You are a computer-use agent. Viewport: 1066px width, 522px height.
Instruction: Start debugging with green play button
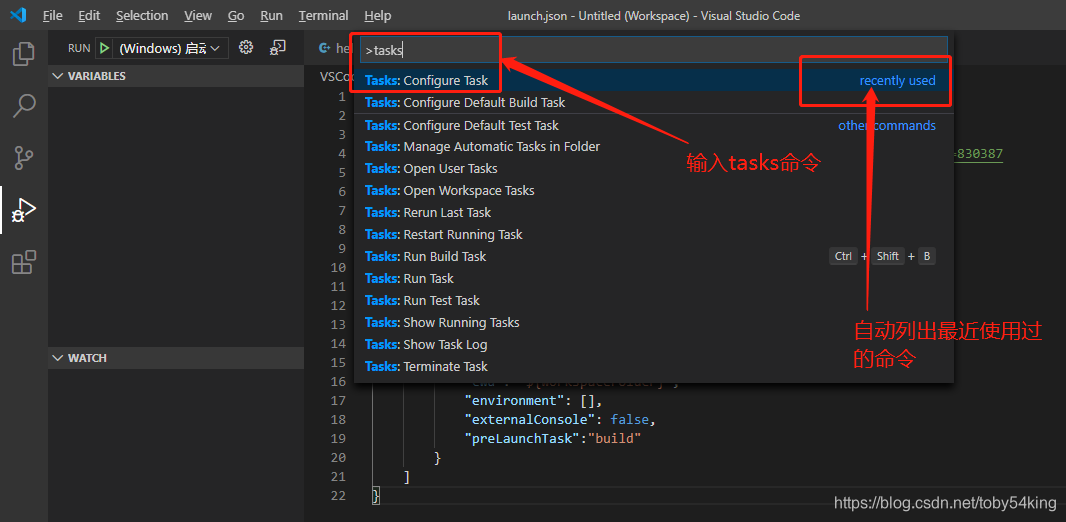tap(104, 48)
